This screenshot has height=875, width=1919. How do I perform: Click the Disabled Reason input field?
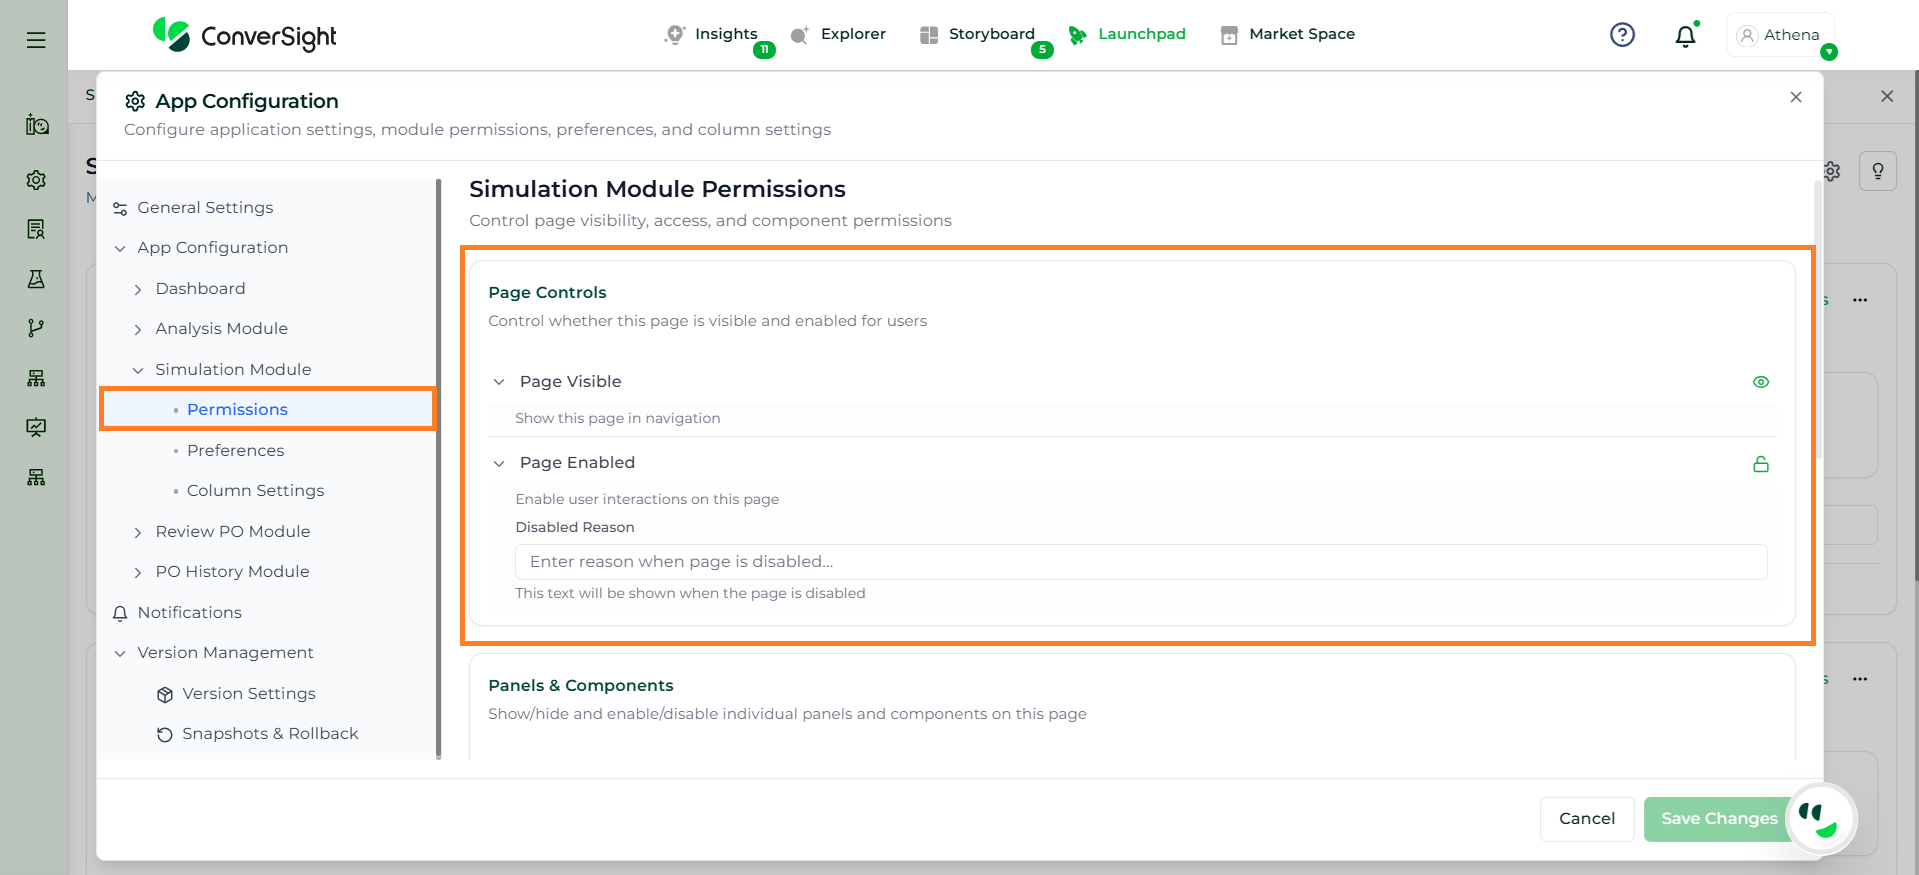point(1140,562)
